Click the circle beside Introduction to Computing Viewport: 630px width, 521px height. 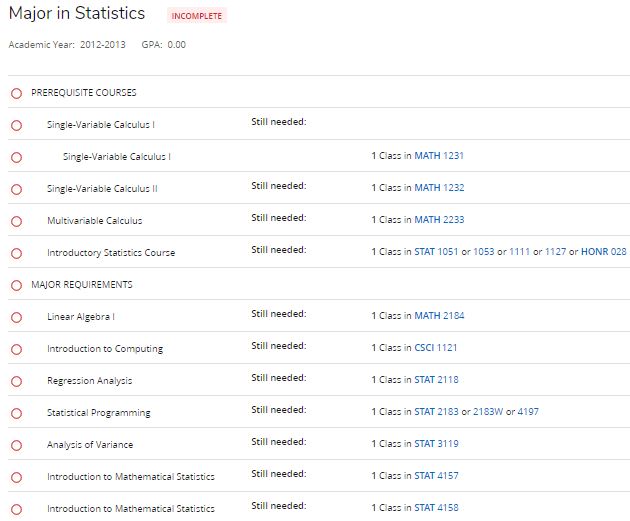16,349
